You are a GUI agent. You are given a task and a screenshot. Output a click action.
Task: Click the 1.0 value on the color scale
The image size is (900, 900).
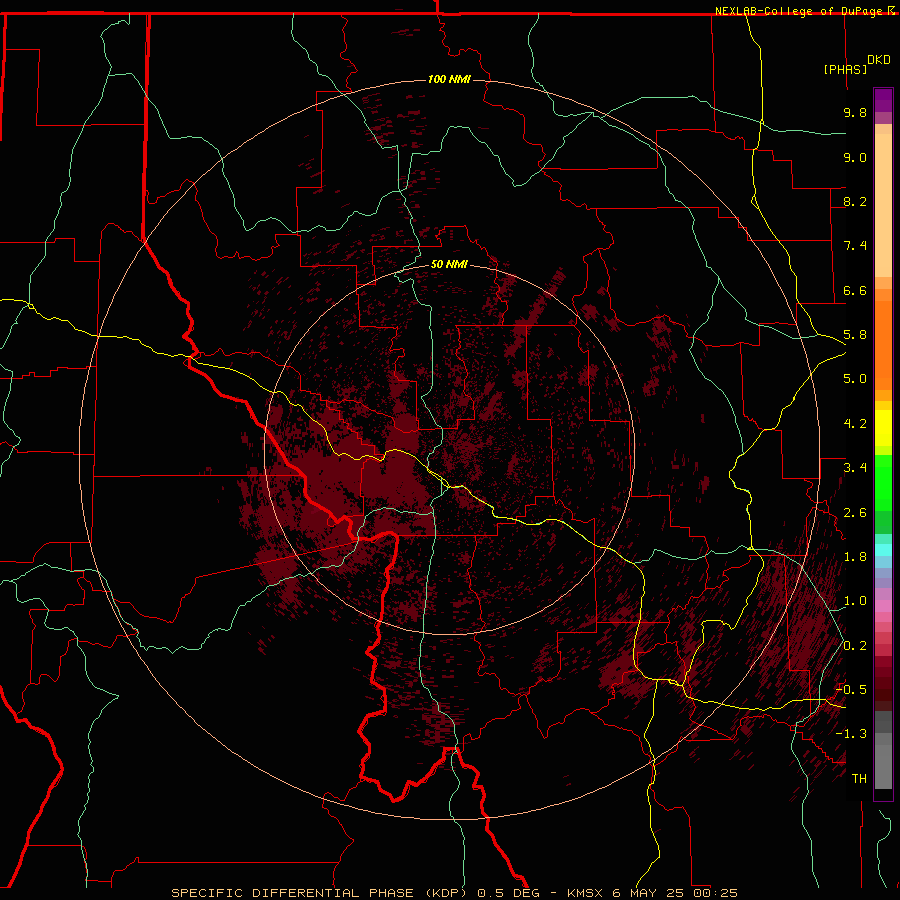tap(855, 601)
